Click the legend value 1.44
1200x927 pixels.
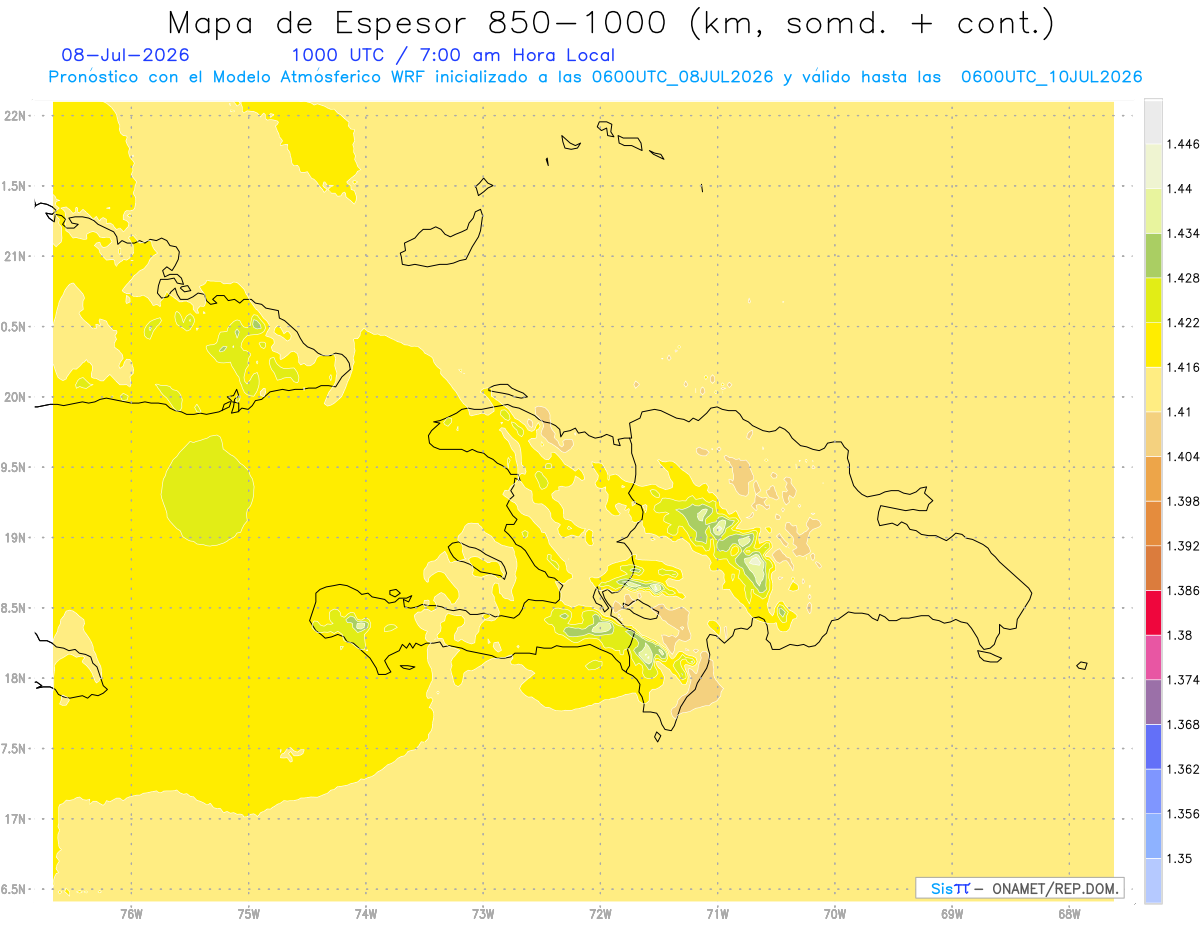tap(1180, 188)
